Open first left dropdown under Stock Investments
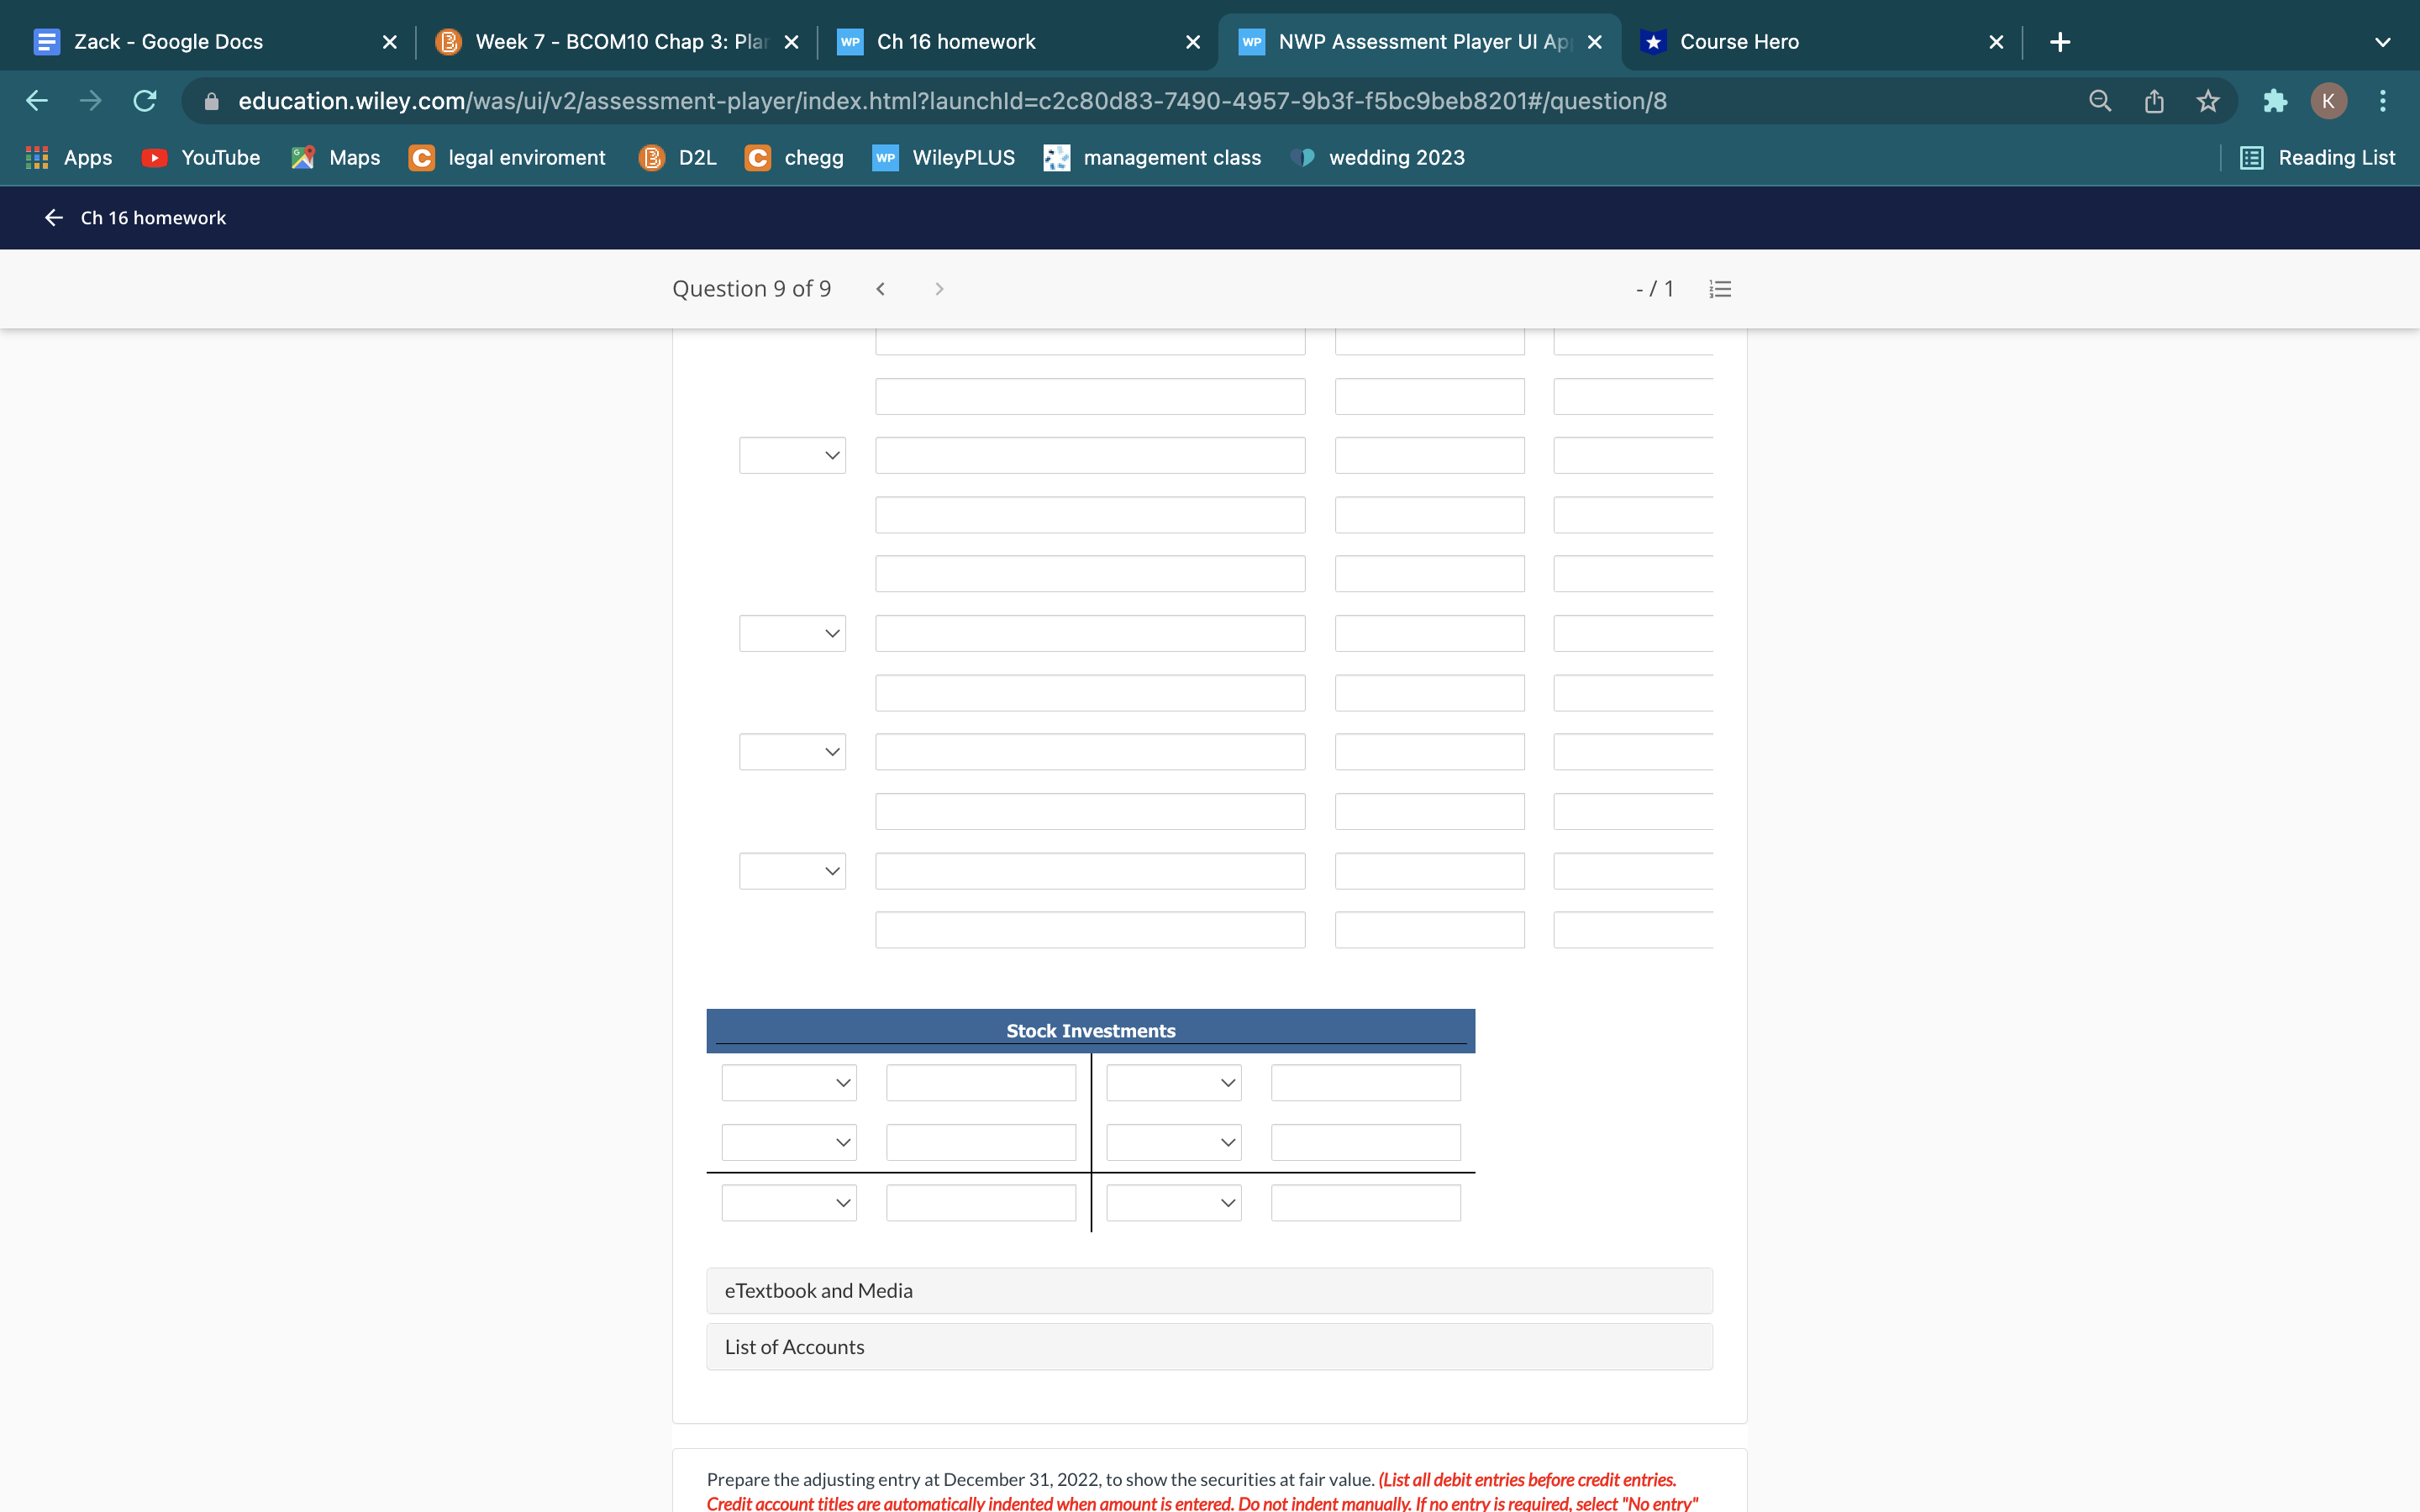2420x1512 pixels. (788, 1083)
